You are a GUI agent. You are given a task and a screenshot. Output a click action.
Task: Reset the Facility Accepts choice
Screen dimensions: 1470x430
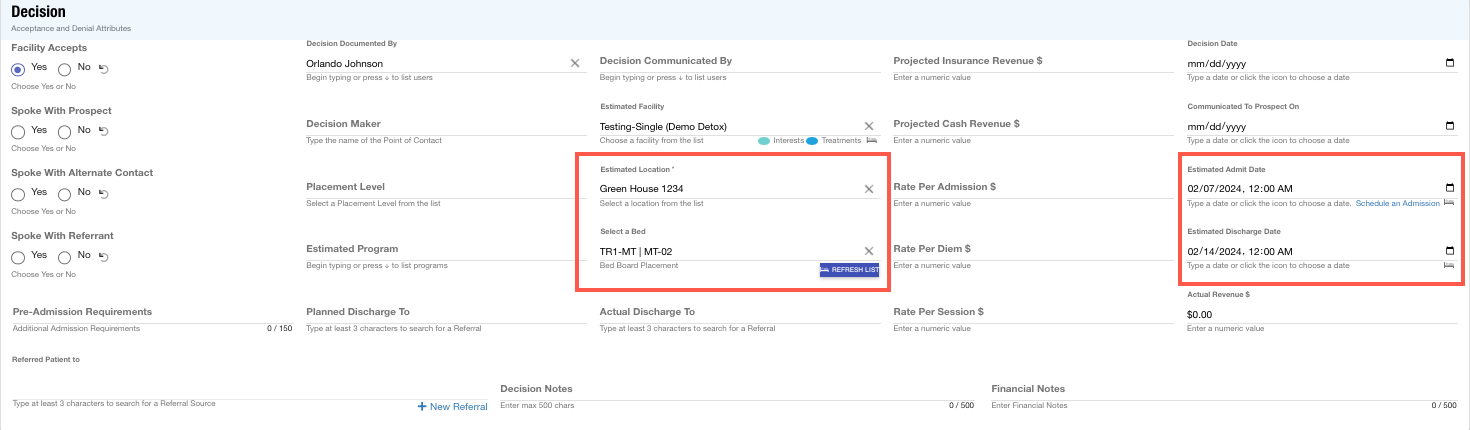click(x=103, y=69)
